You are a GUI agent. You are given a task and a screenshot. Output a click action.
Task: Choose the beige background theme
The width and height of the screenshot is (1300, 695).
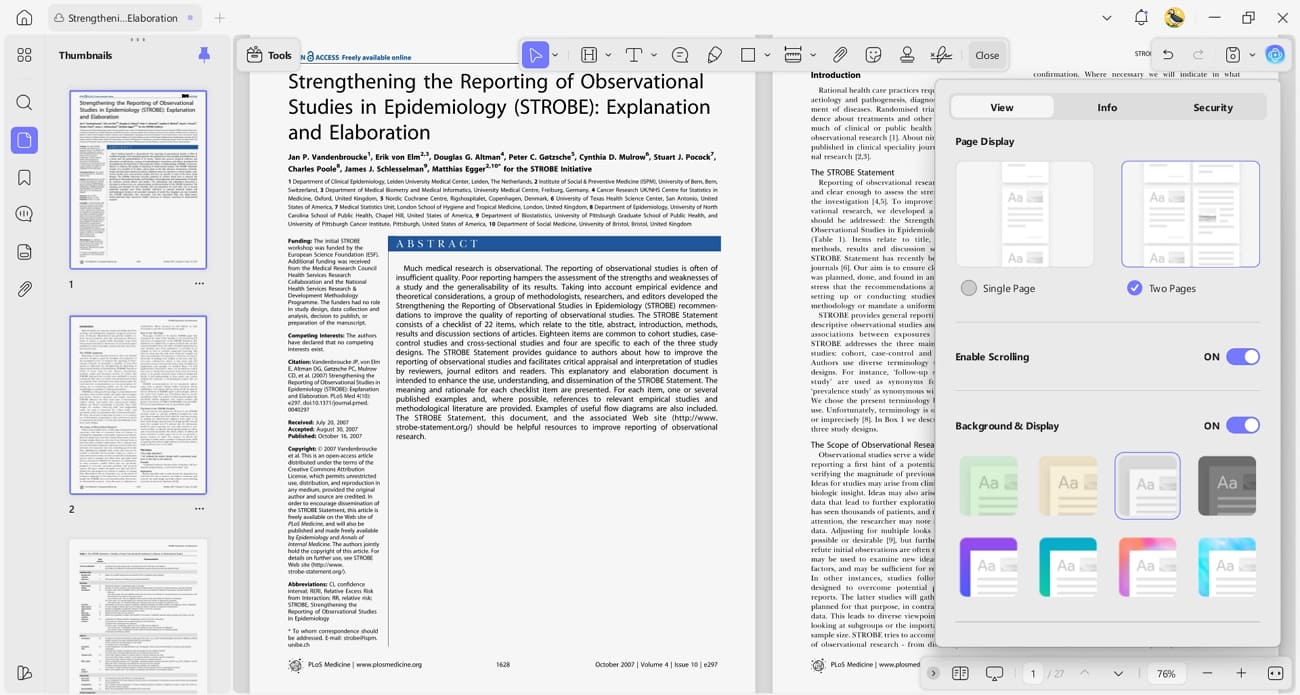[x=1068, y=486]
